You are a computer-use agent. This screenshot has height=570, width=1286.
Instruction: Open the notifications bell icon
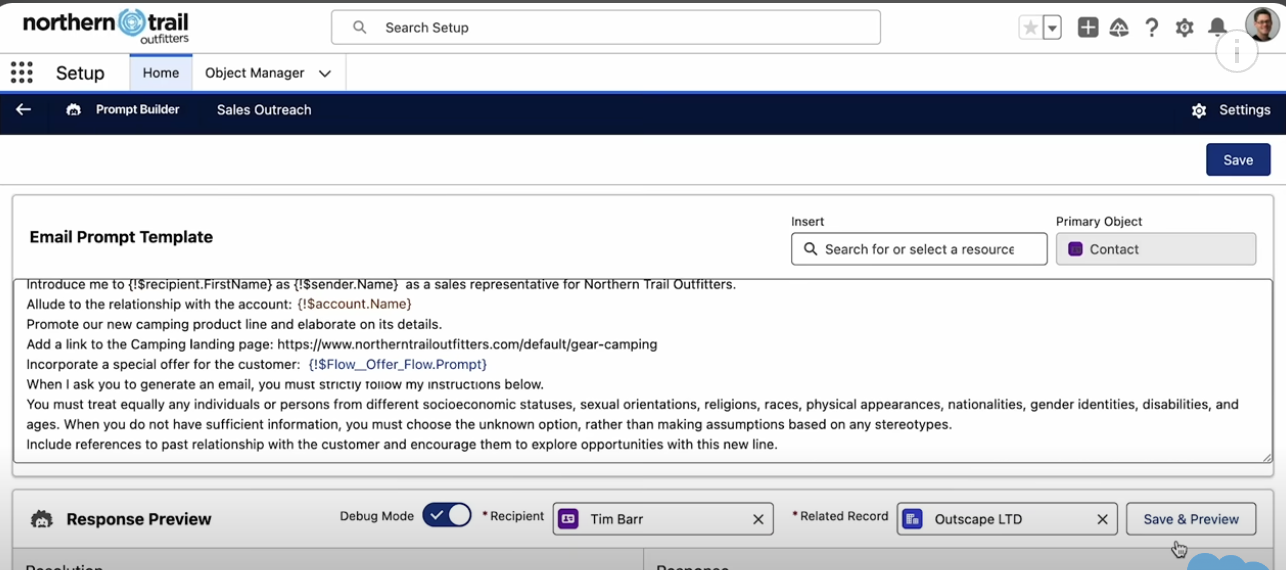click(1217, 28)
